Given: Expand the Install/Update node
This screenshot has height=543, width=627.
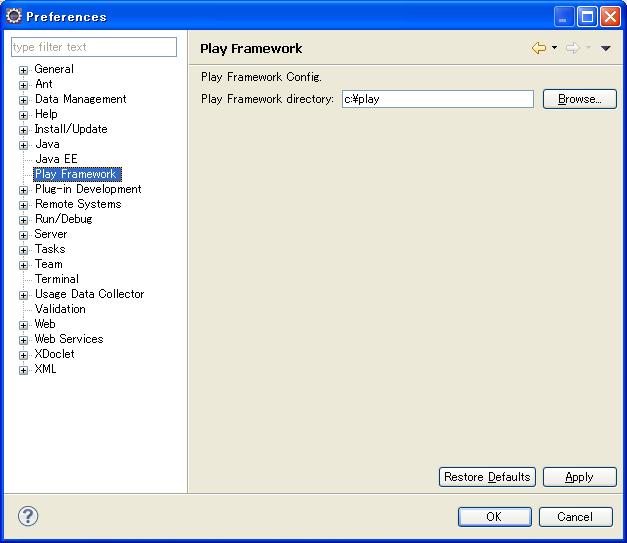Looking at the screenshot, I should coord(24,130).
